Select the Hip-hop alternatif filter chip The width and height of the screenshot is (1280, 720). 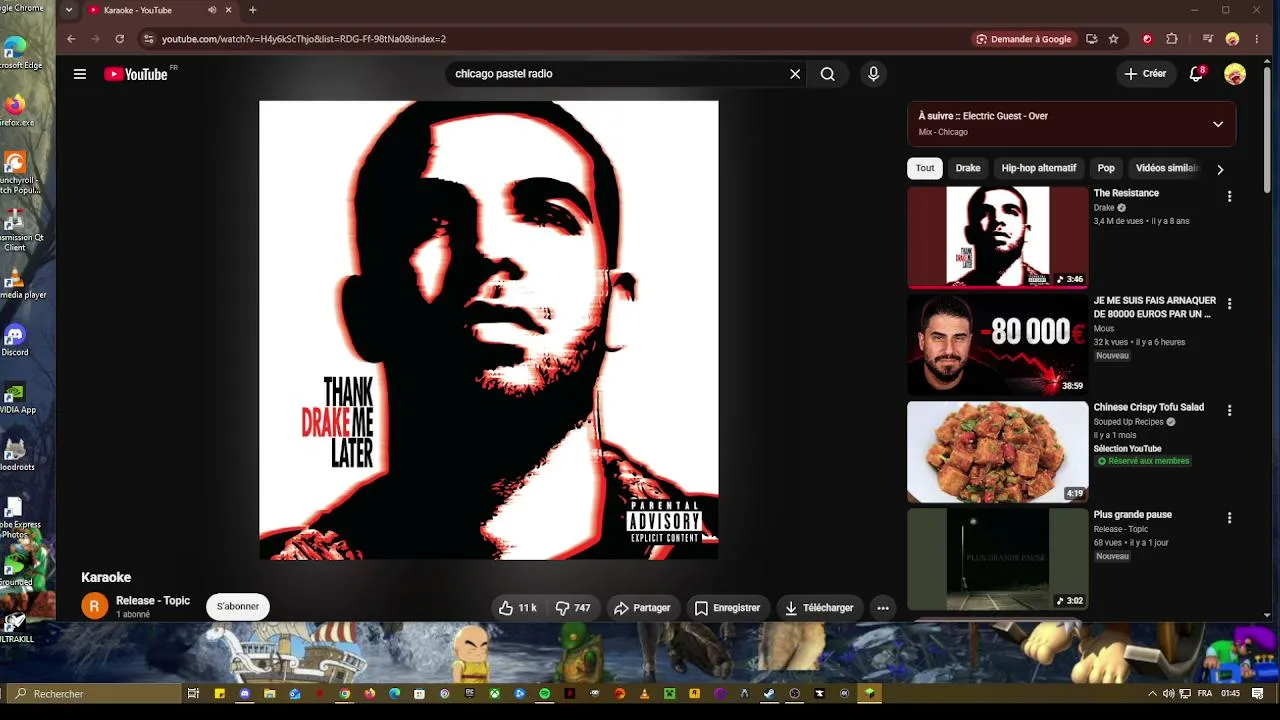(1039, 168)
